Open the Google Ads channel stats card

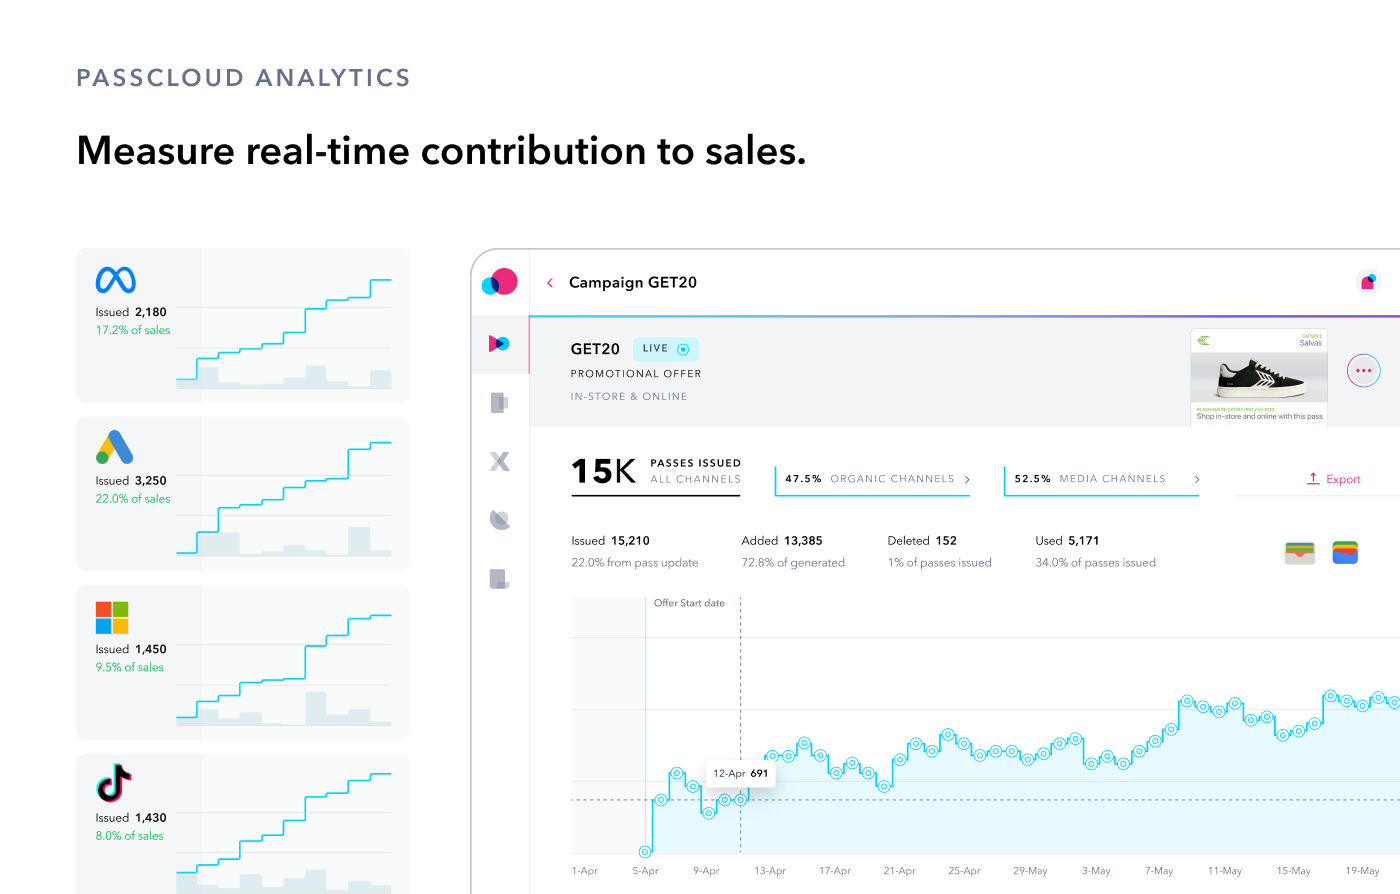point(243,493)
